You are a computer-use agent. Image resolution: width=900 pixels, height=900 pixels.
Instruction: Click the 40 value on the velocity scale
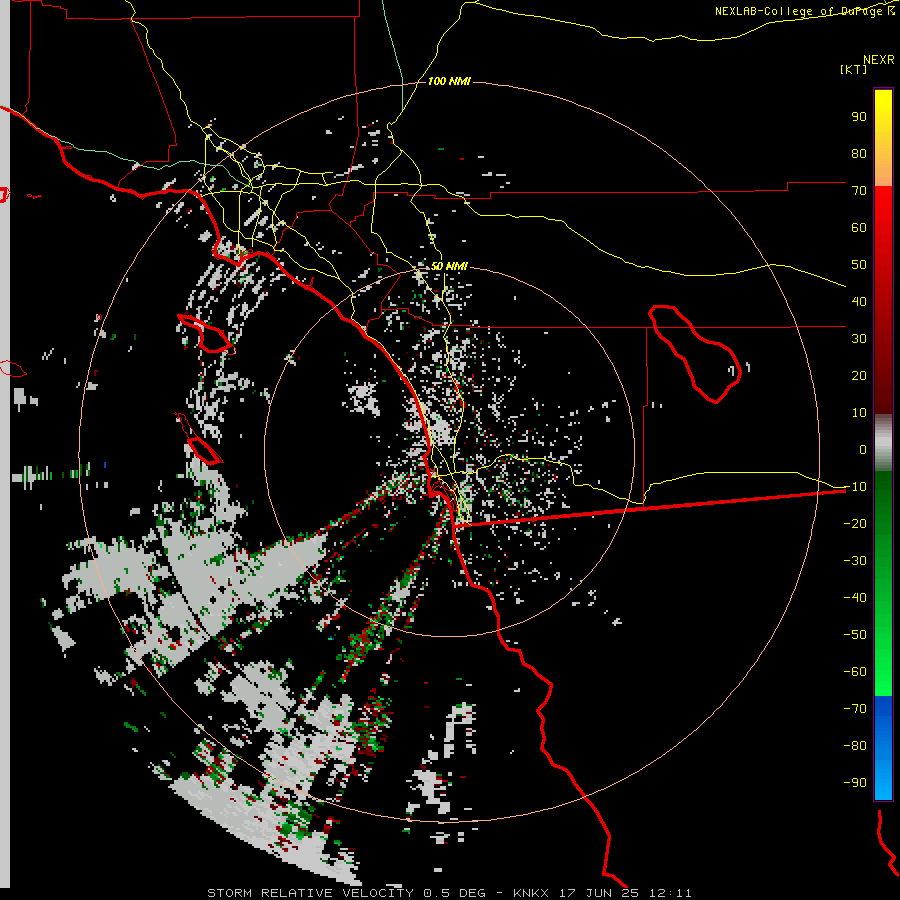(859, 301)
